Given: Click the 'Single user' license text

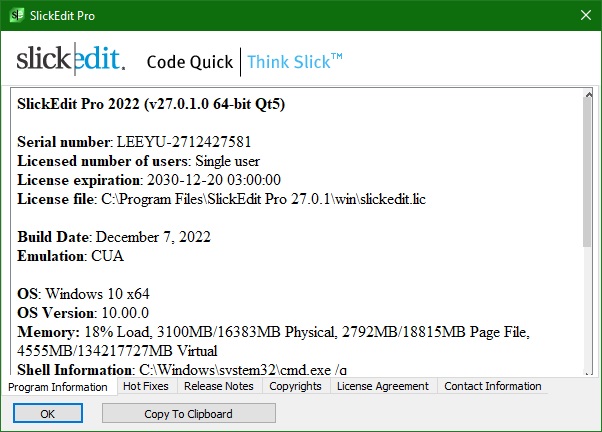Looking at the screenshot, I should pyautogui.click(x=227, y=161).
